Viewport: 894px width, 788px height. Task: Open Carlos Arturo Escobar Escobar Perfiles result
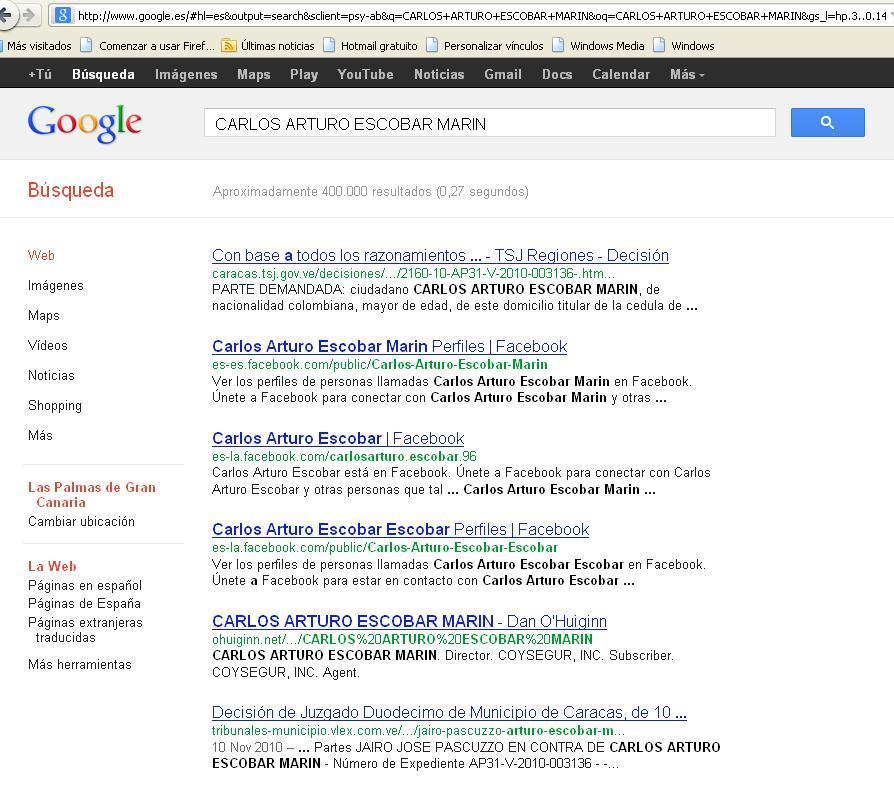coord(400,529)
